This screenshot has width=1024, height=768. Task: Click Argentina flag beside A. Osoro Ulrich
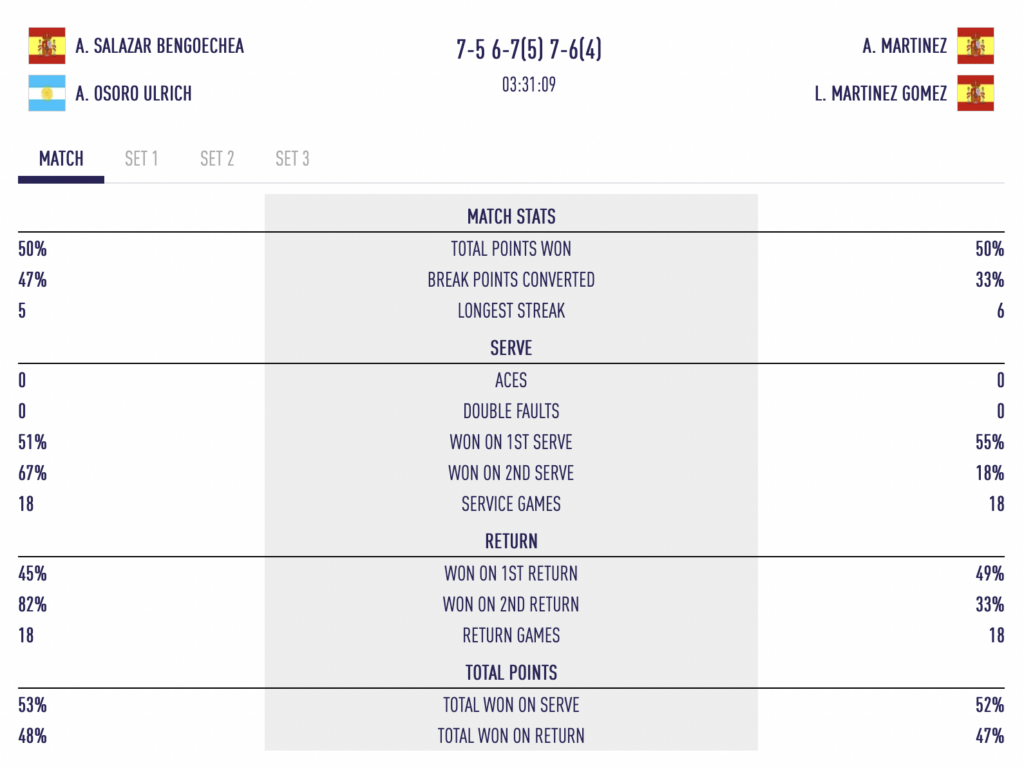click(47, 93)
